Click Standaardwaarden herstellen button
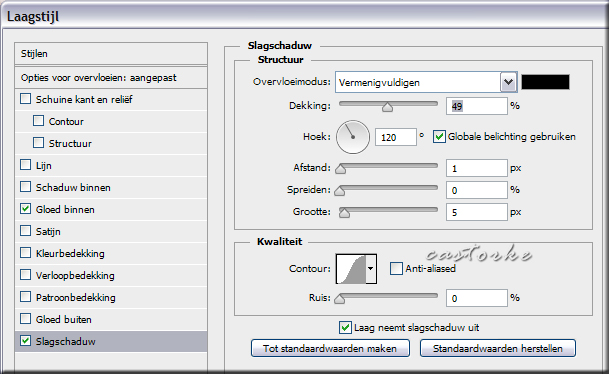The height and width of the screenshot is (374, 609). [498, 348]
